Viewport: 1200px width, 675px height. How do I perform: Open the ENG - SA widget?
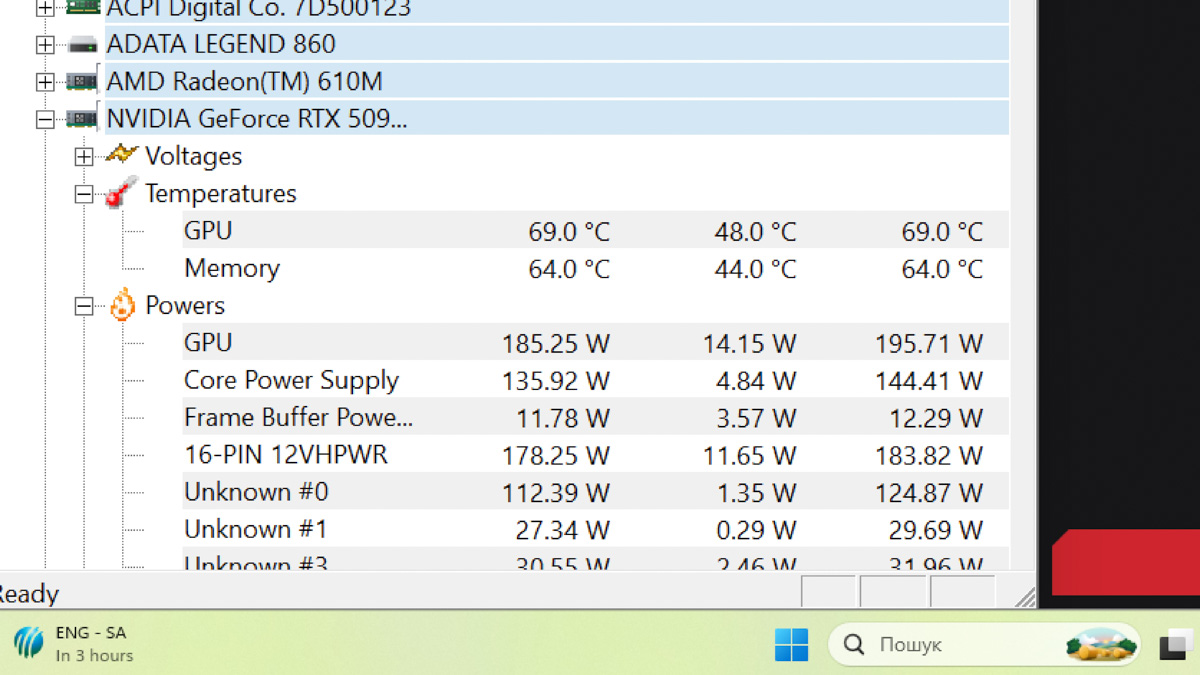coord(74,645)
